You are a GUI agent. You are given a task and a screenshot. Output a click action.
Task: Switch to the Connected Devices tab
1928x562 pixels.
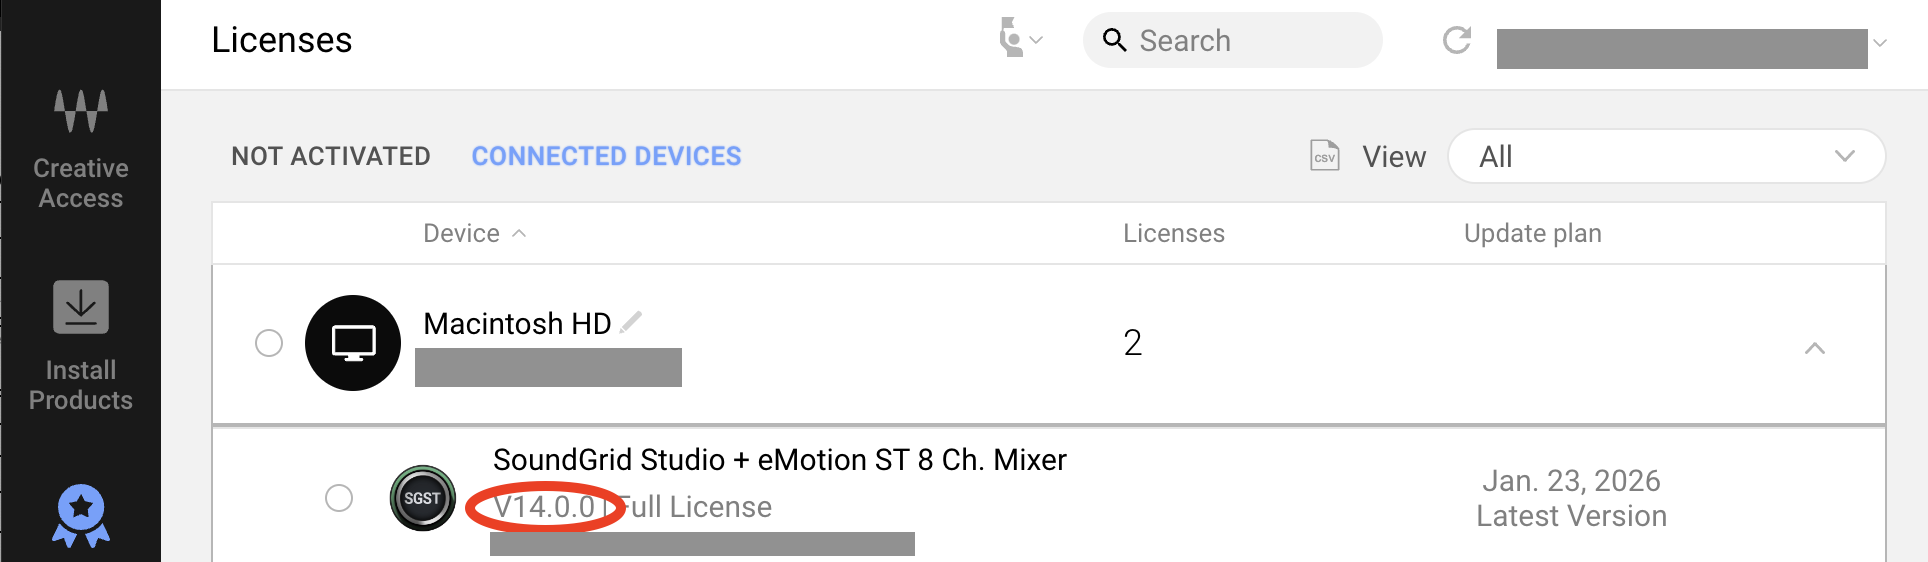[x=606, y=156]
